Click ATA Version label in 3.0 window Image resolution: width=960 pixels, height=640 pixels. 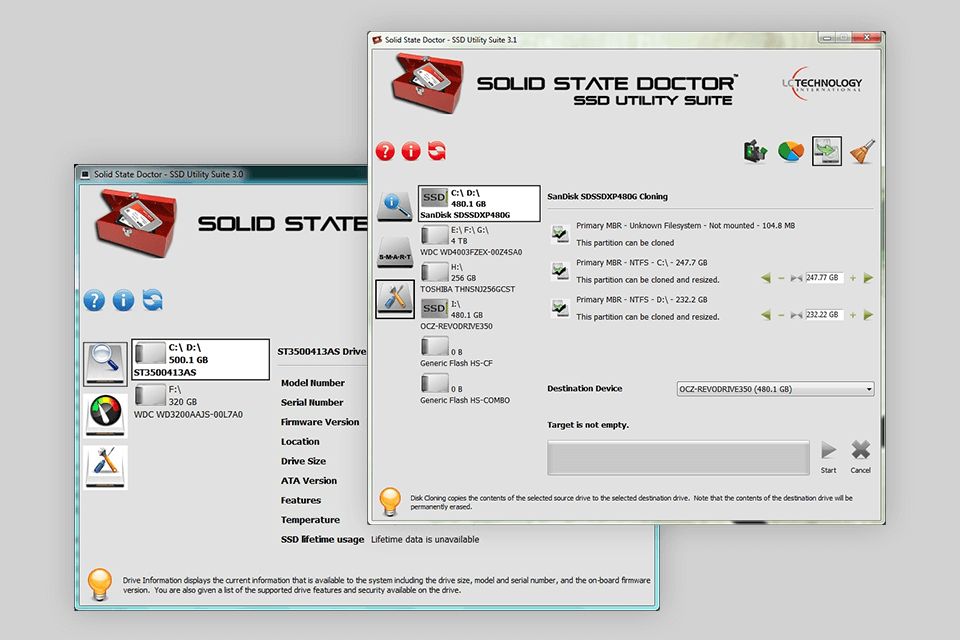(309, 481)
